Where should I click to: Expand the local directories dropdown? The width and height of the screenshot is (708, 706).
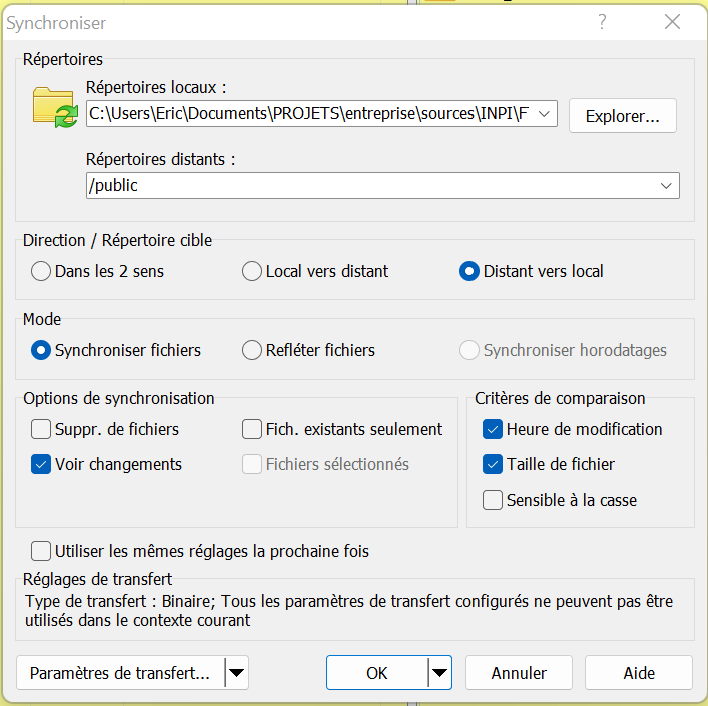coord(545,115)
